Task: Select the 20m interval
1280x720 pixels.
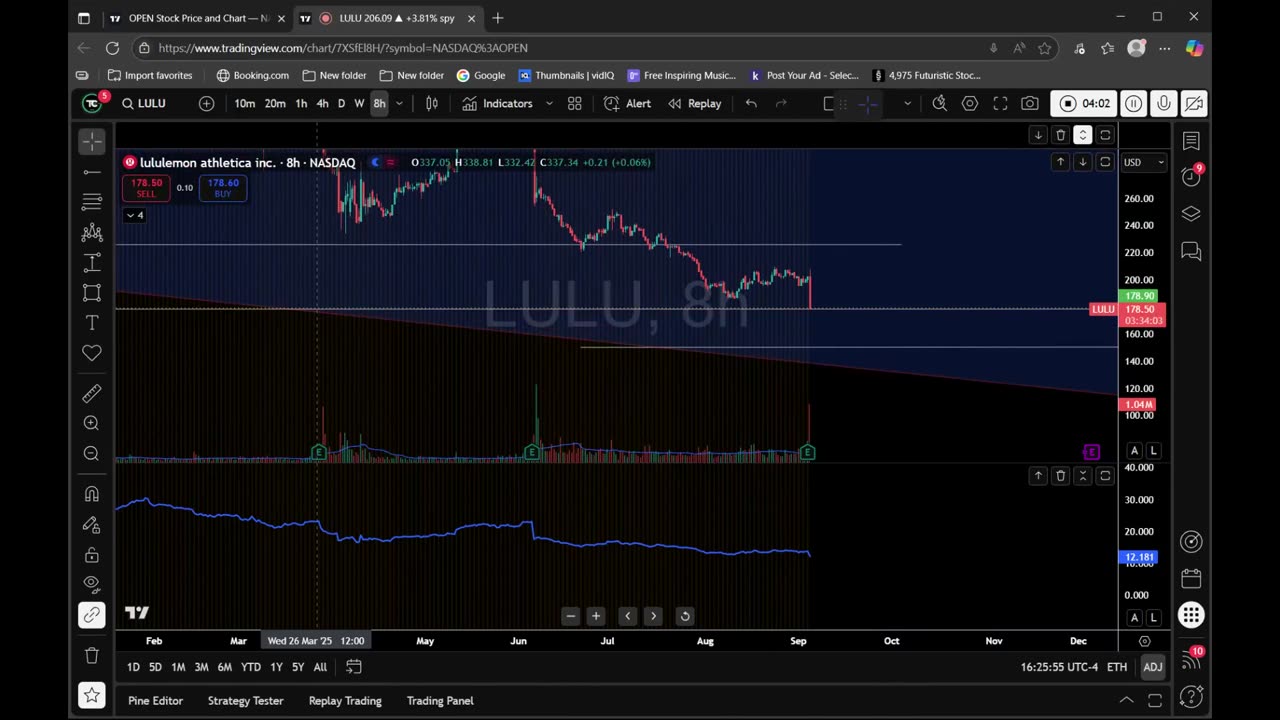Action: 275,103
